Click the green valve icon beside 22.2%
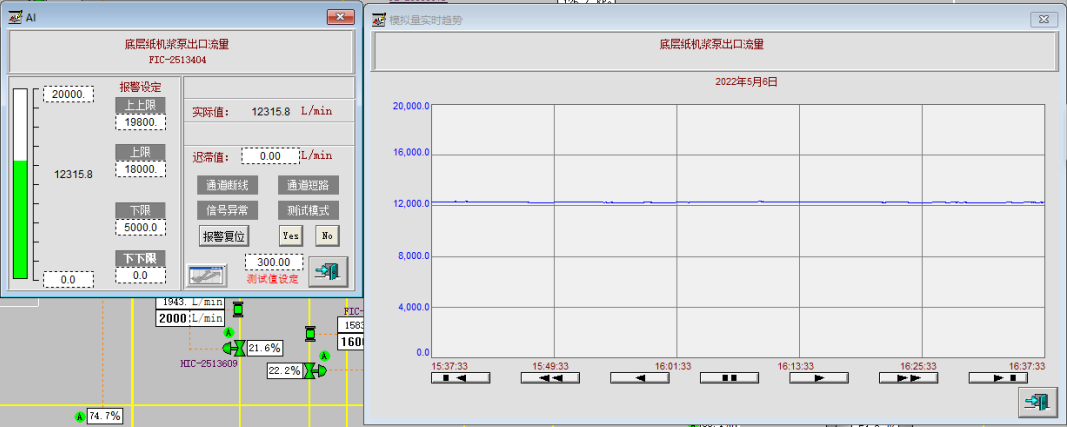Image resolution: width=1067 pixels, height=427 pixels. pyautogui.click(x=315, y=370)
